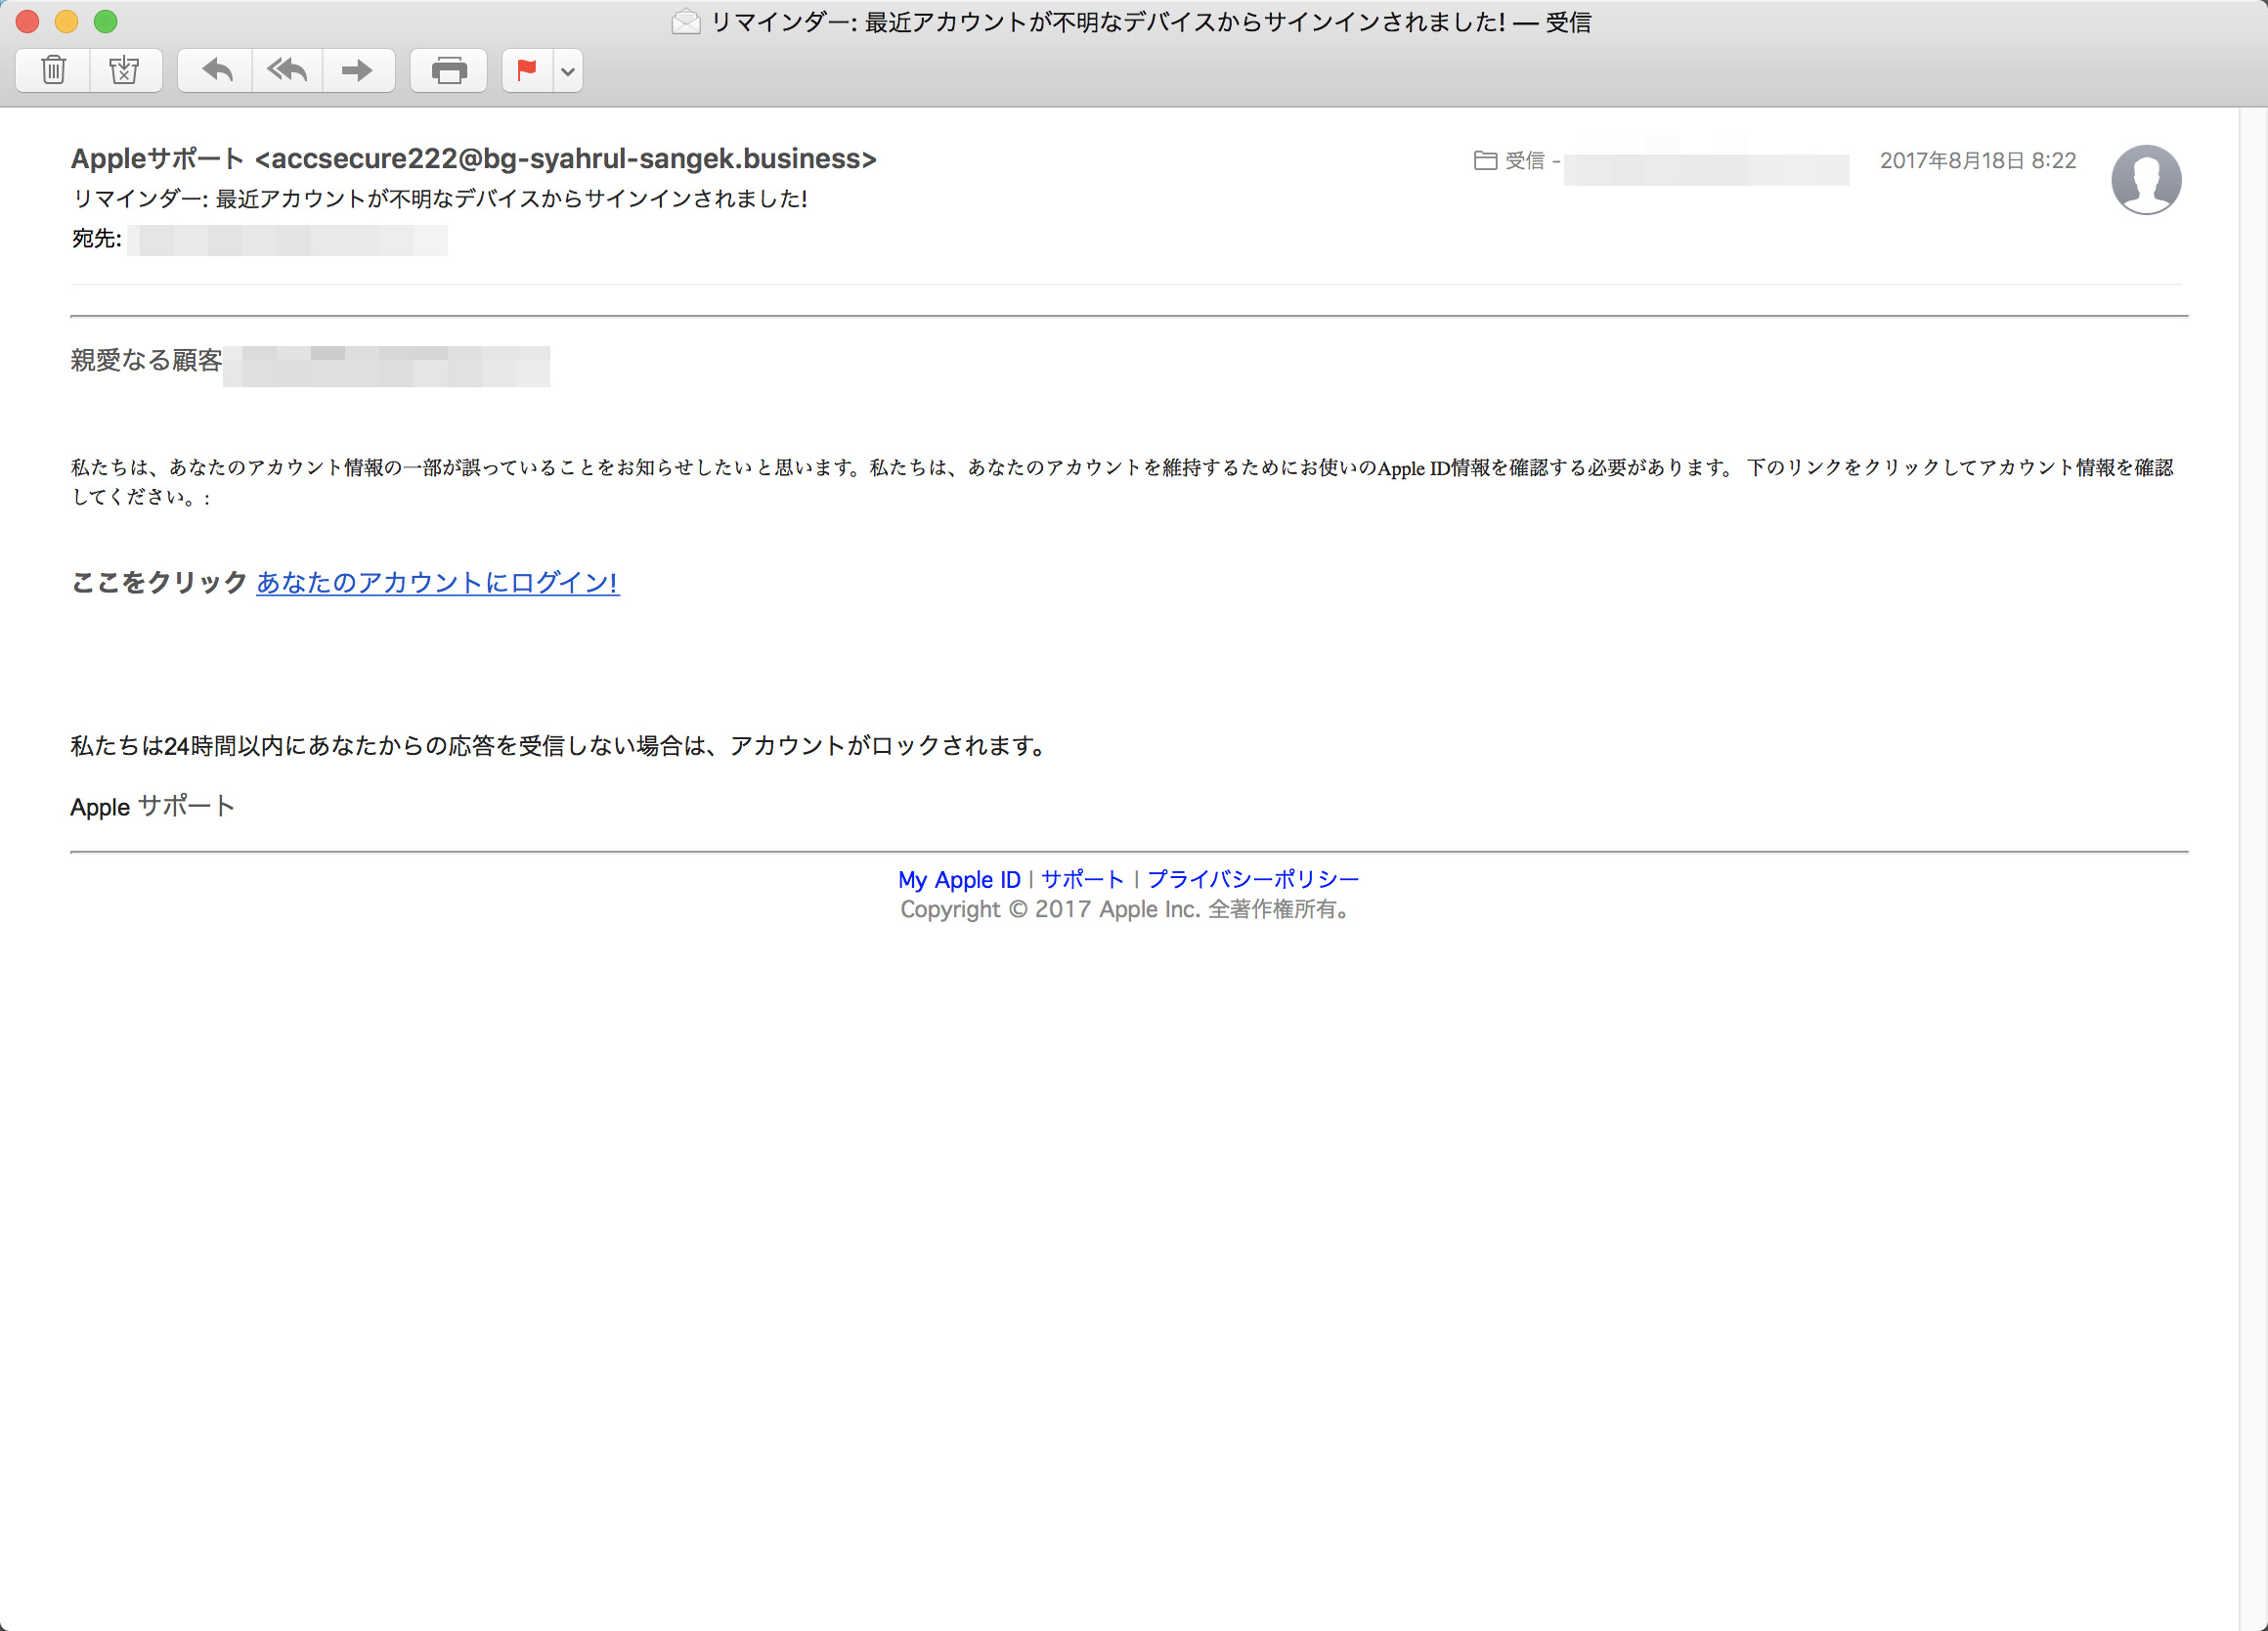Screen dimensions: 2268x1631
Task: Click the date 2017年8月18日 8:22
Action: click(x=1978, y=160)
